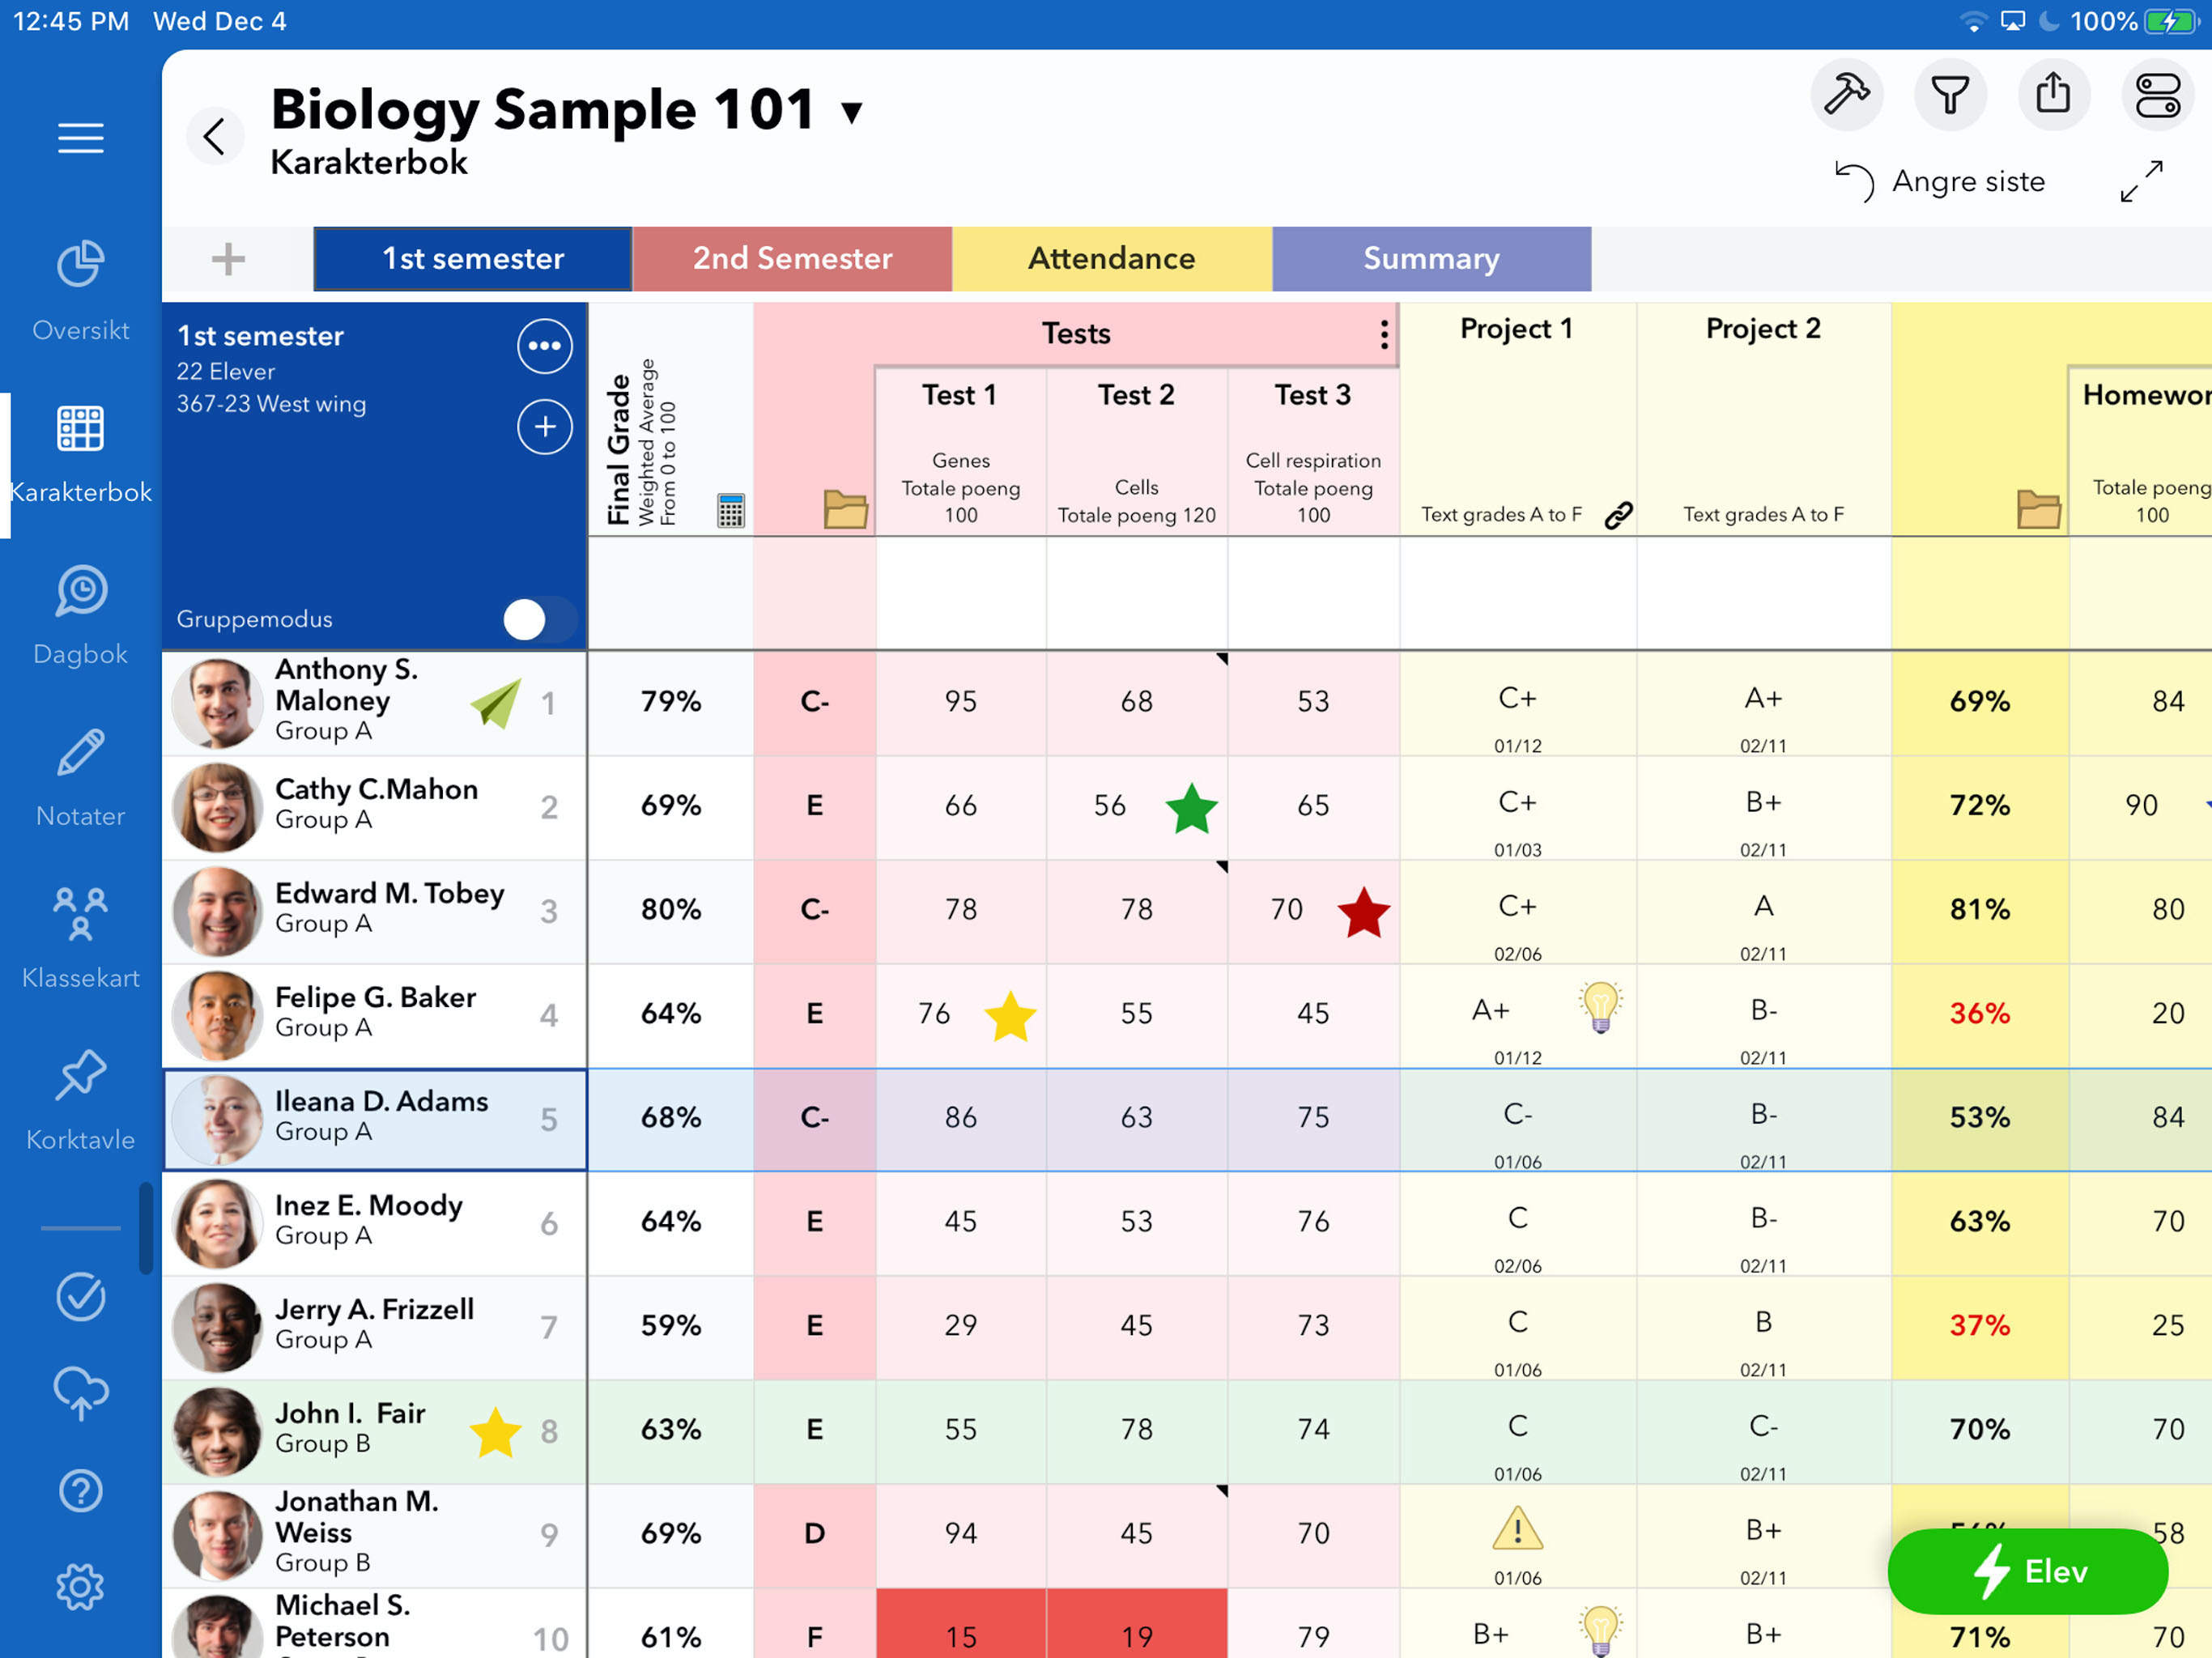
Task: Open Tests category three-dot options
Action: (1384, 334)
